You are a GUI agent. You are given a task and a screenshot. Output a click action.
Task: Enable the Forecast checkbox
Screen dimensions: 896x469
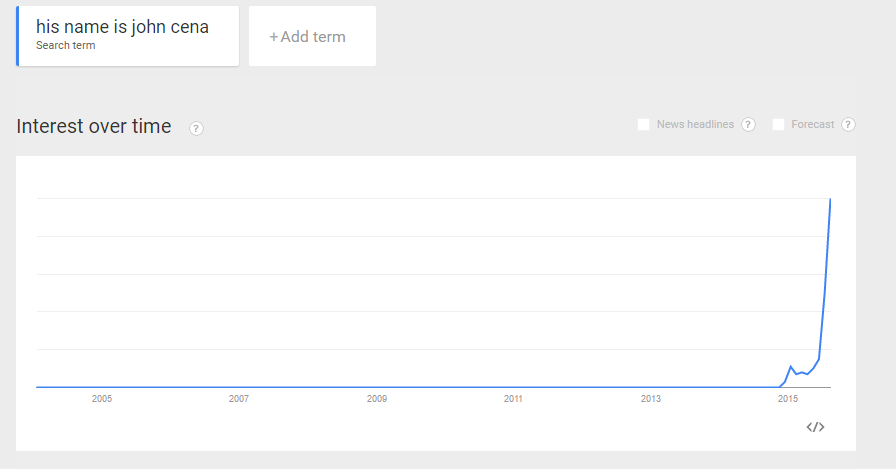tap(778, 125)
